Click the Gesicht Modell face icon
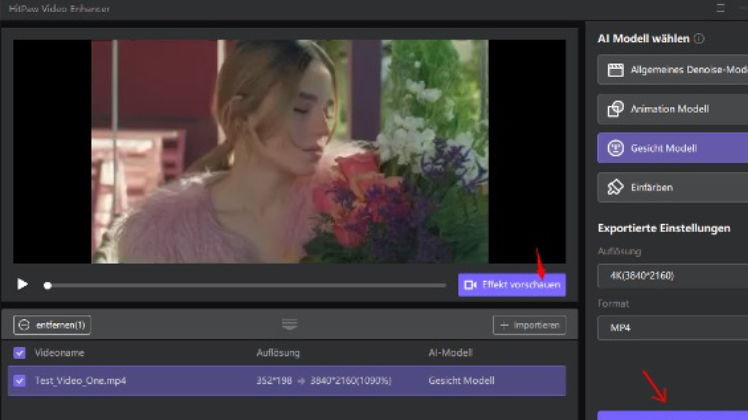748x420 pixels. click(614, 148)
